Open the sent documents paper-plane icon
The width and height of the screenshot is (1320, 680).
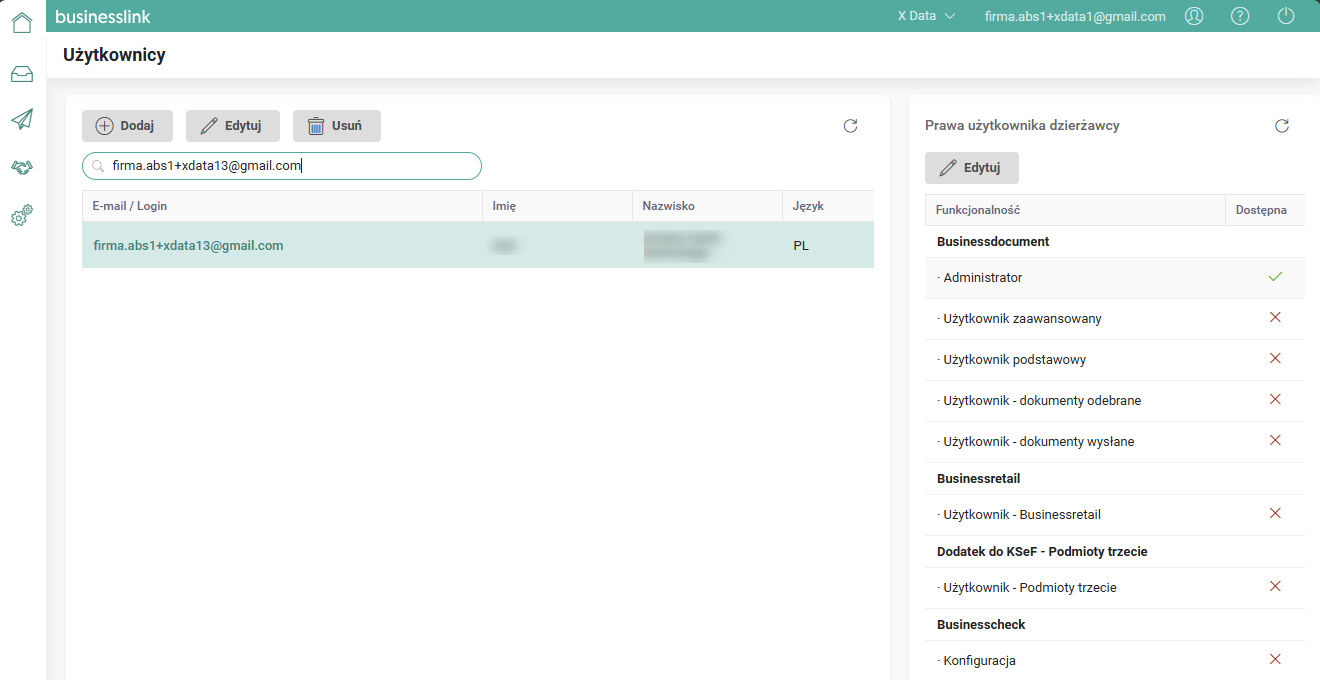point(22,119)
